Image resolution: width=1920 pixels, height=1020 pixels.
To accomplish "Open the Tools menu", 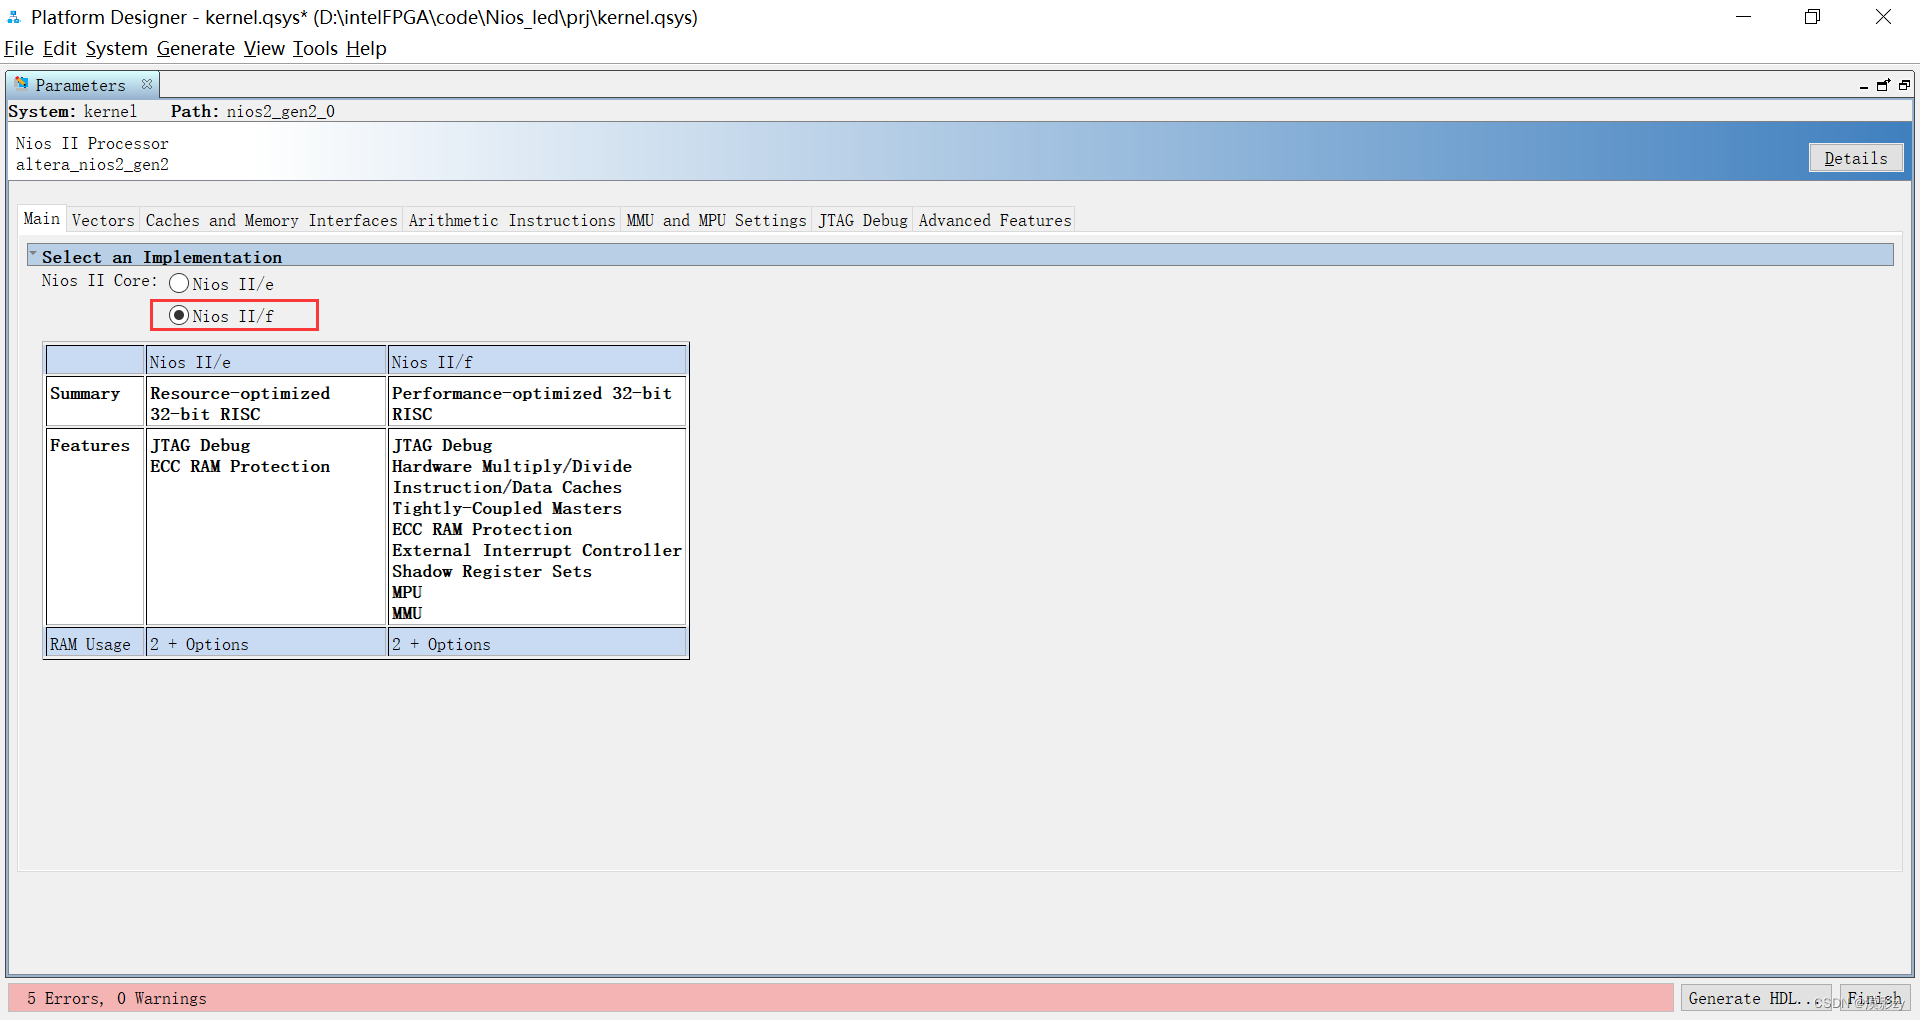I will (315, 48).
